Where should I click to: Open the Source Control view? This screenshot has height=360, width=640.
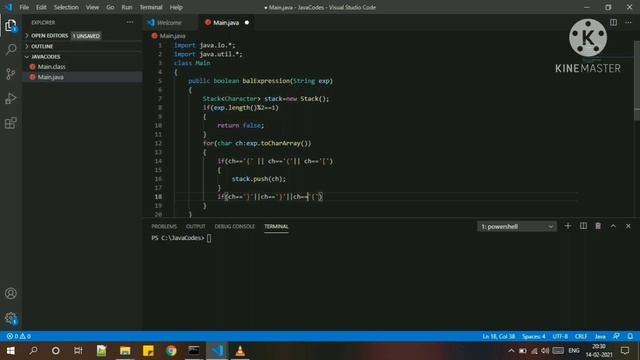[11, 74]
